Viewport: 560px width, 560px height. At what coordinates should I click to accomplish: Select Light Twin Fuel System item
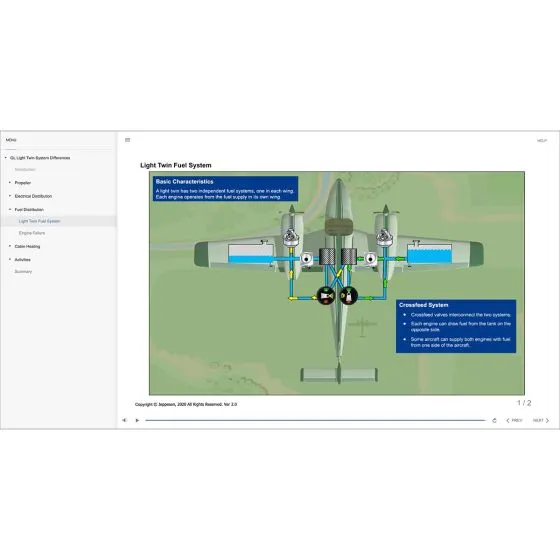pyautogui.click(x=59, y=221)
